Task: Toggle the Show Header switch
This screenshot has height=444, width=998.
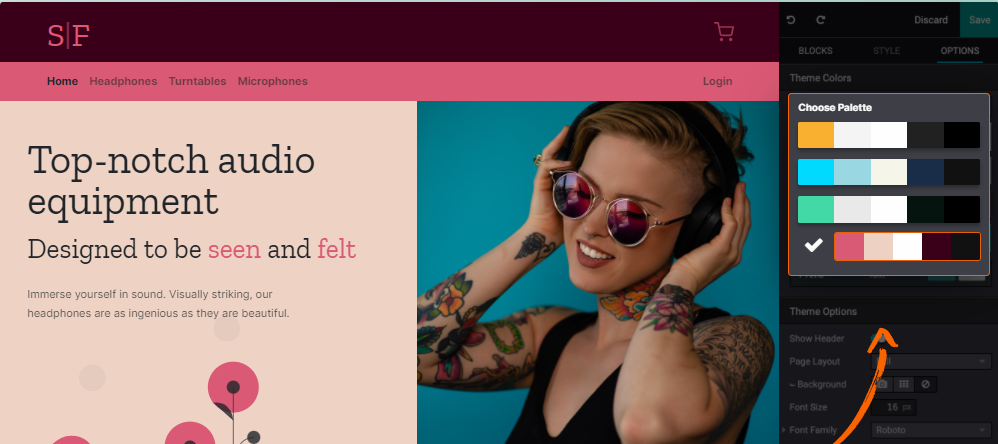Action: (880, 338)
